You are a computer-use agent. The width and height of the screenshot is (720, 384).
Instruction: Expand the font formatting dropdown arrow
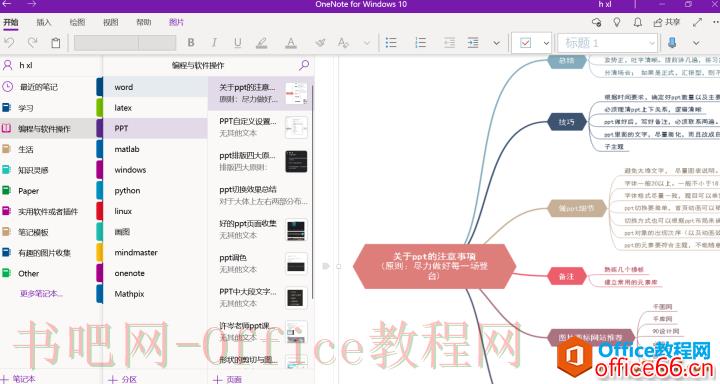tap(366, 43)
